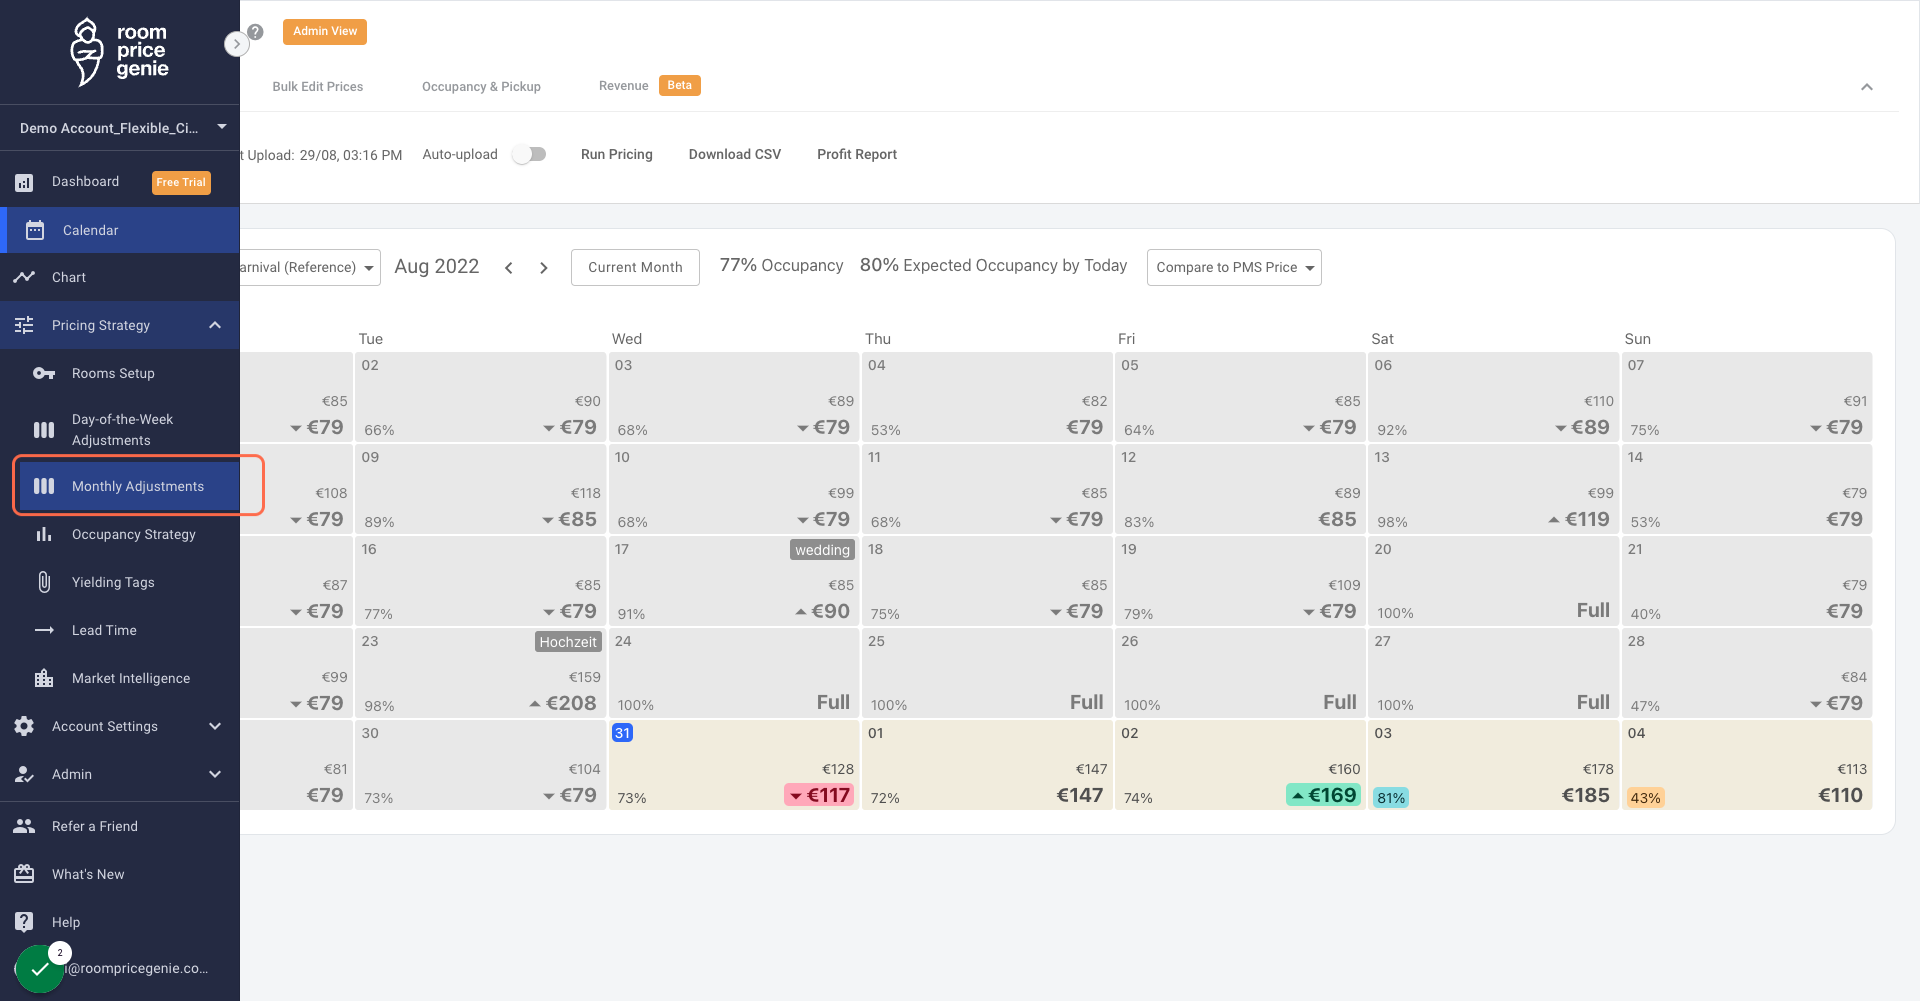
Task: Open the Aug 31 calendar cell
Action: point(733,765)
